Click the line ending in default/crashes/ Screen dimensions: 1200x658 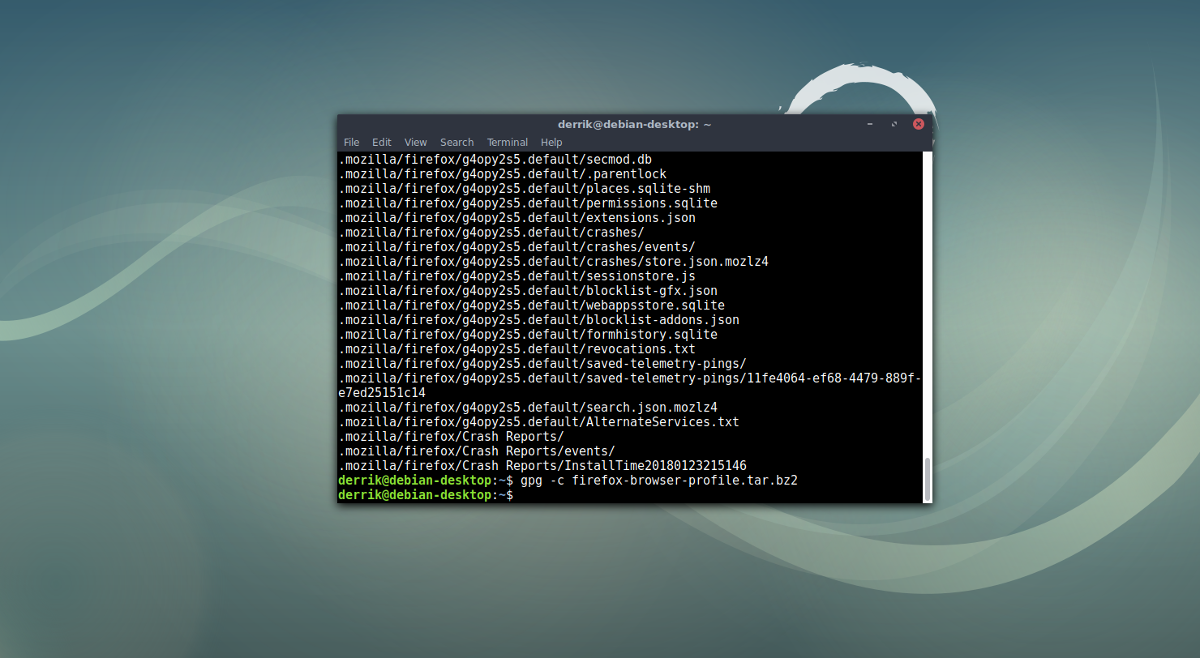point(491,232)
